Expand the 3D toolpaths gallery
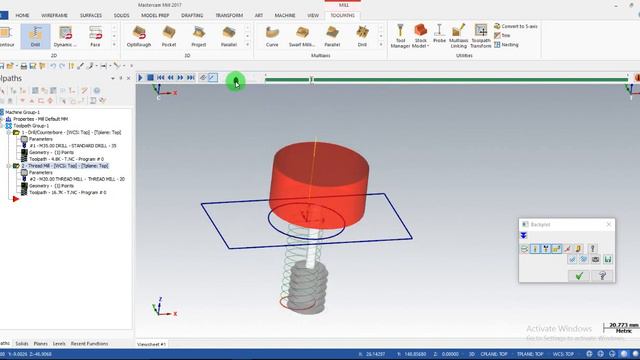The width and height of the screenshot is (640, 360). 247,45
